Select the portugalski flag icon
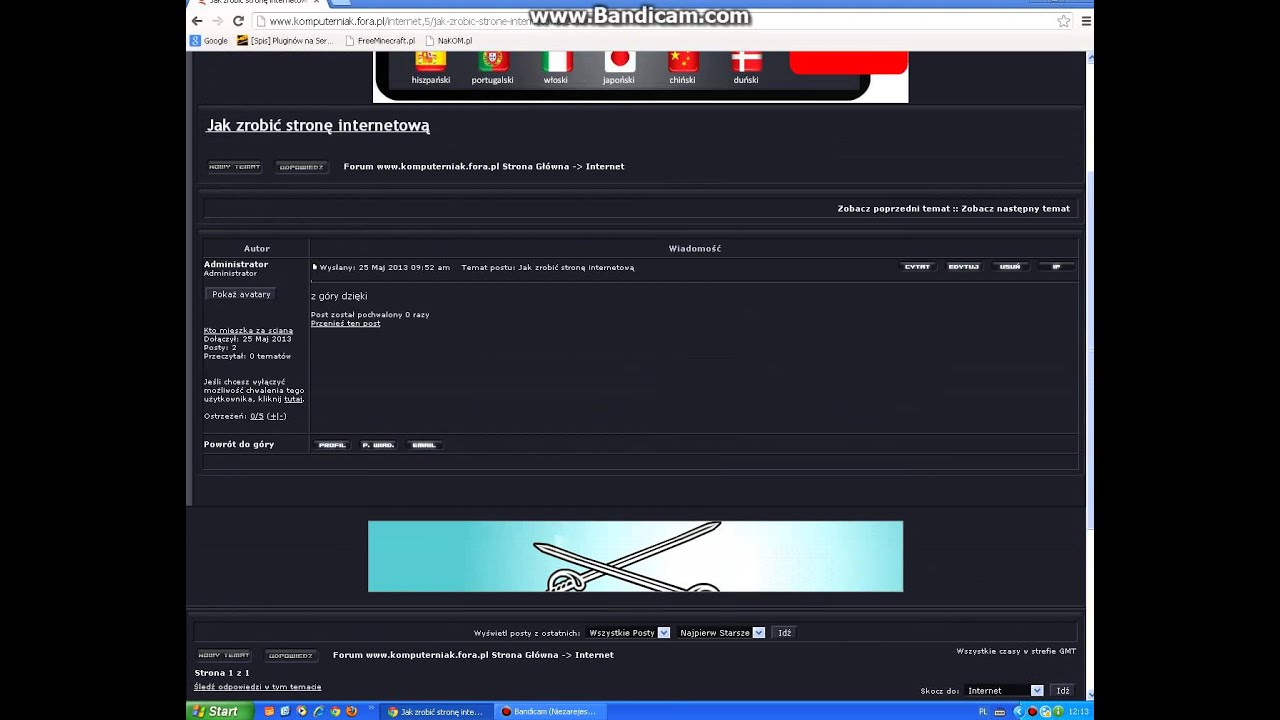This screenshot has height=720, width=1280. [493, 62]
